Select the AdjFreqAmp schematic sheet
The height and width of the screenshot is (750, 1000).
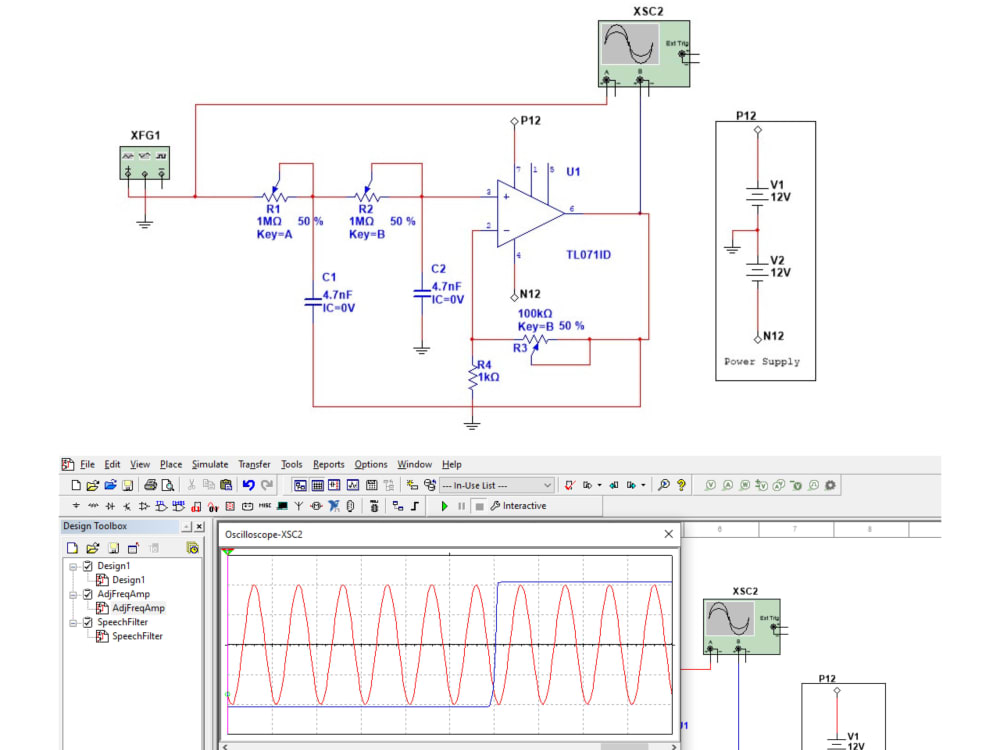138,608
